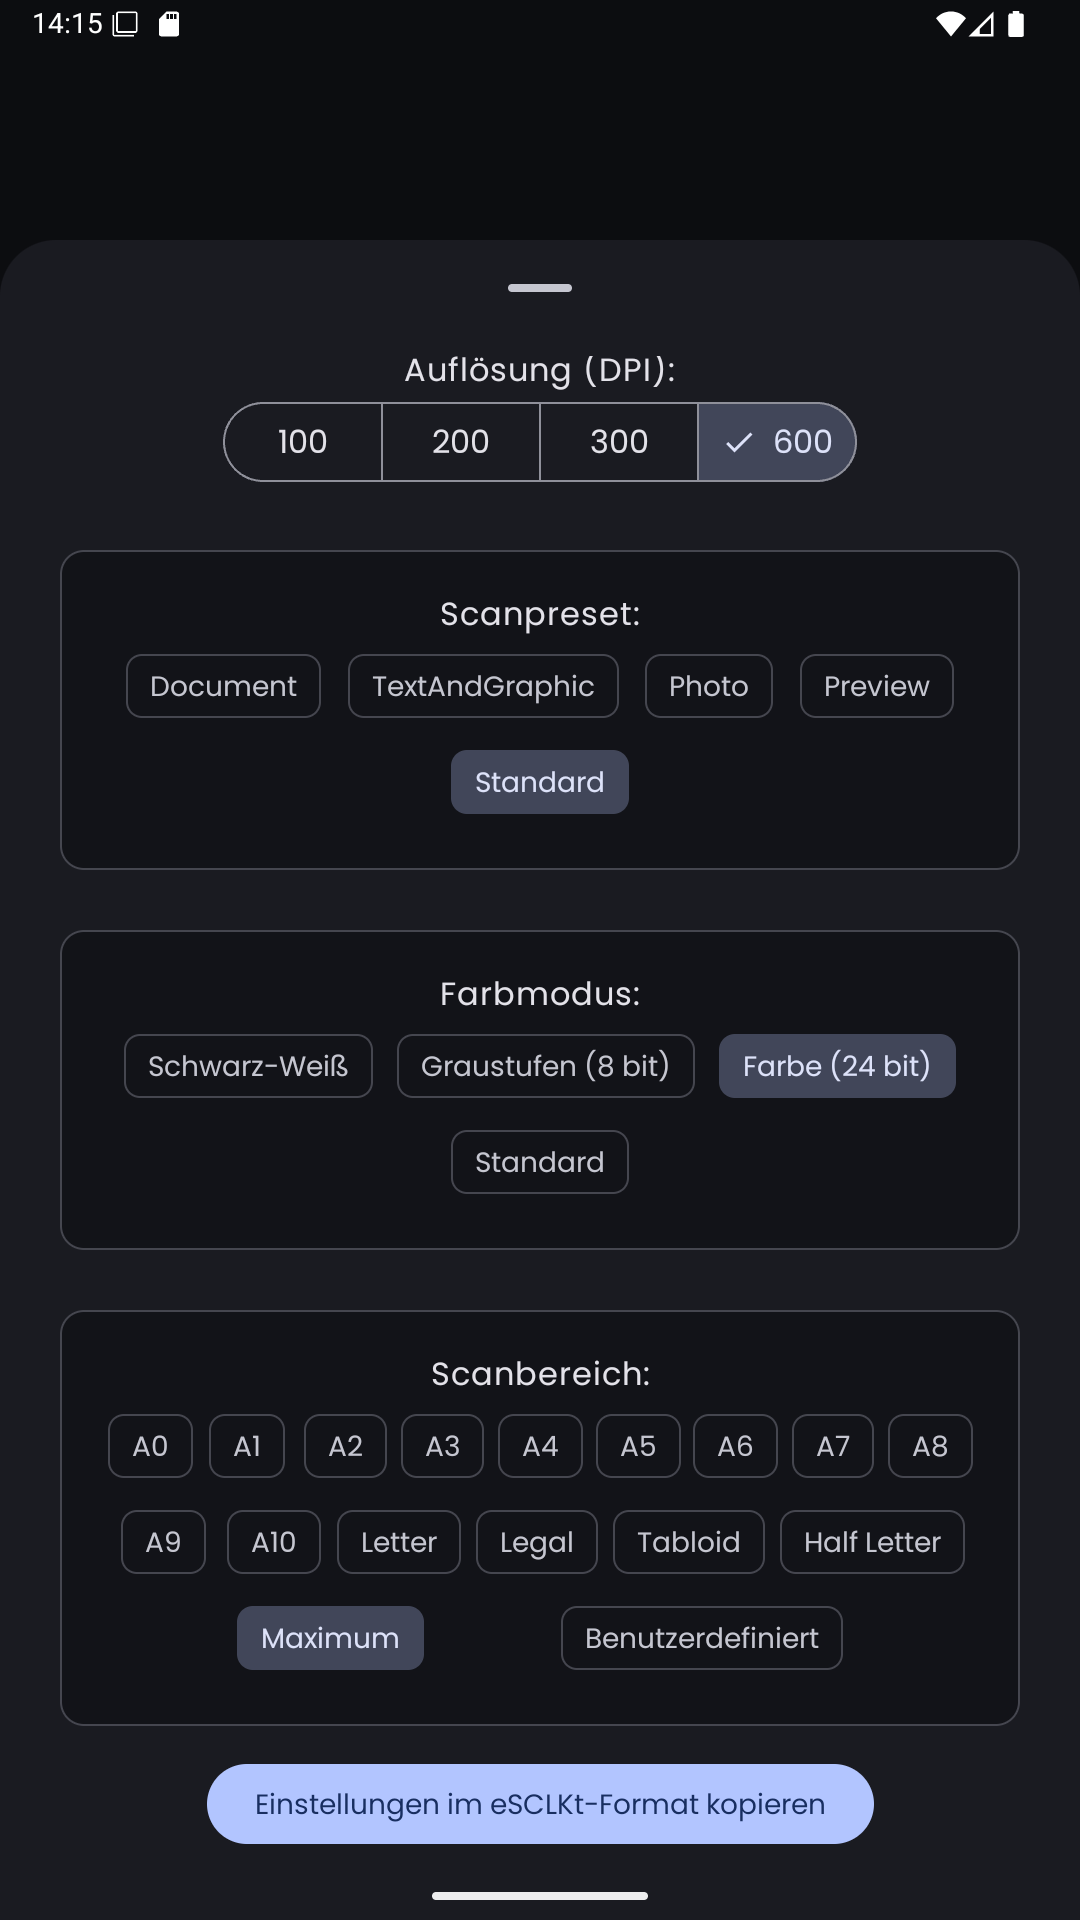Image resolution: width=1080 pixels, height=1920 pixels.
Task: Tap the checked 600 DPI segment
Action: click(x=778, y=442)
